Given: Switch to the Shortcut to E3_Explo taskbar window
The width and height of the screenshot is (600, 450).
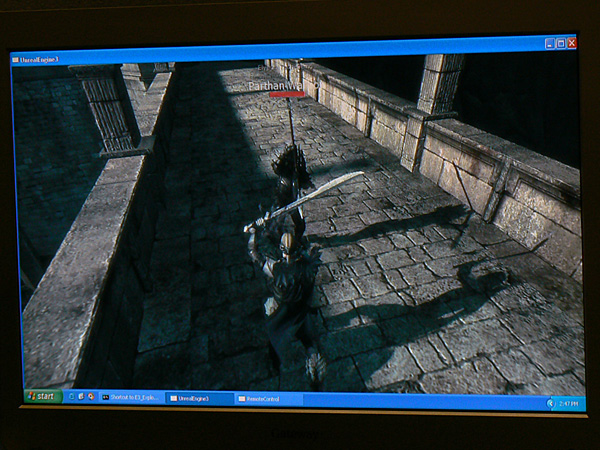Looking at the screenshot, I should (x=132, y=397).
